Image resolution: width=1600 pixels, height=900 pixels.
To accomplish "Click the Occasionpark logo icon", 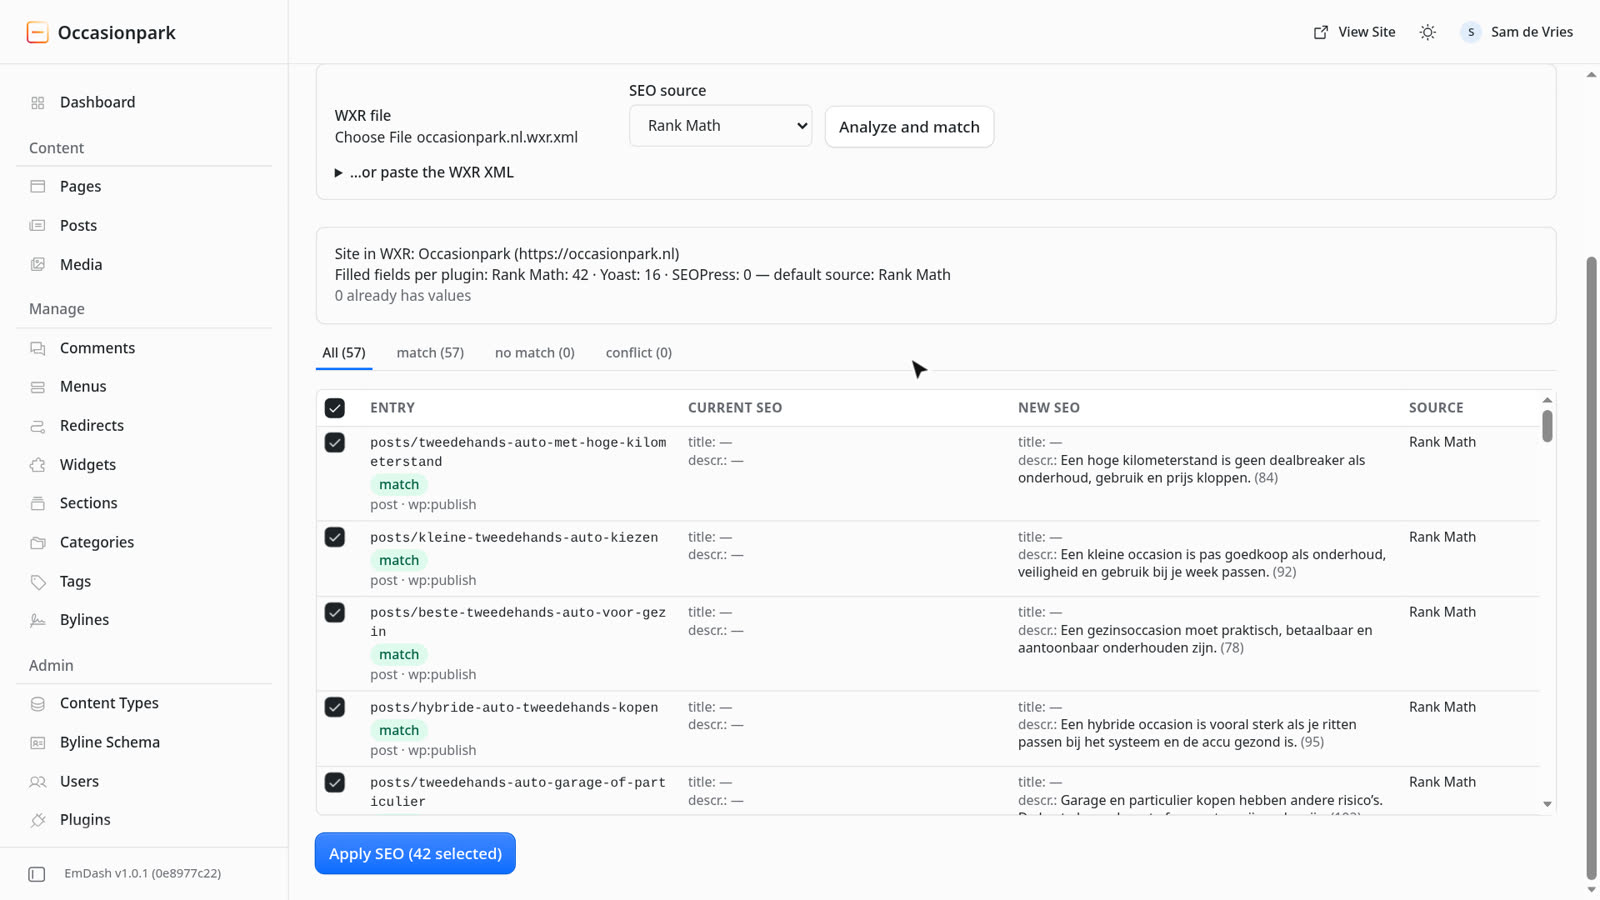I will (37, 32).
